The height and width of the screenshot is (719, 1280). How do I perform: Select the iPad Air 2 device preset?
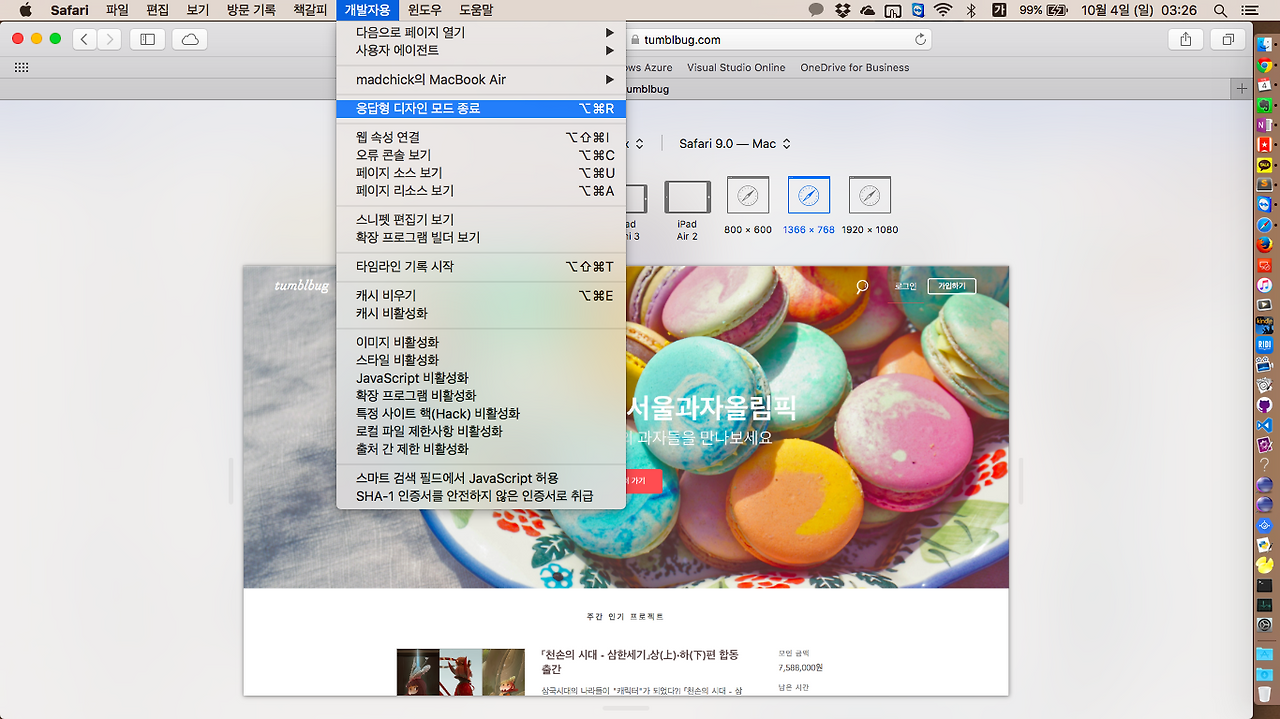(687, 210)
